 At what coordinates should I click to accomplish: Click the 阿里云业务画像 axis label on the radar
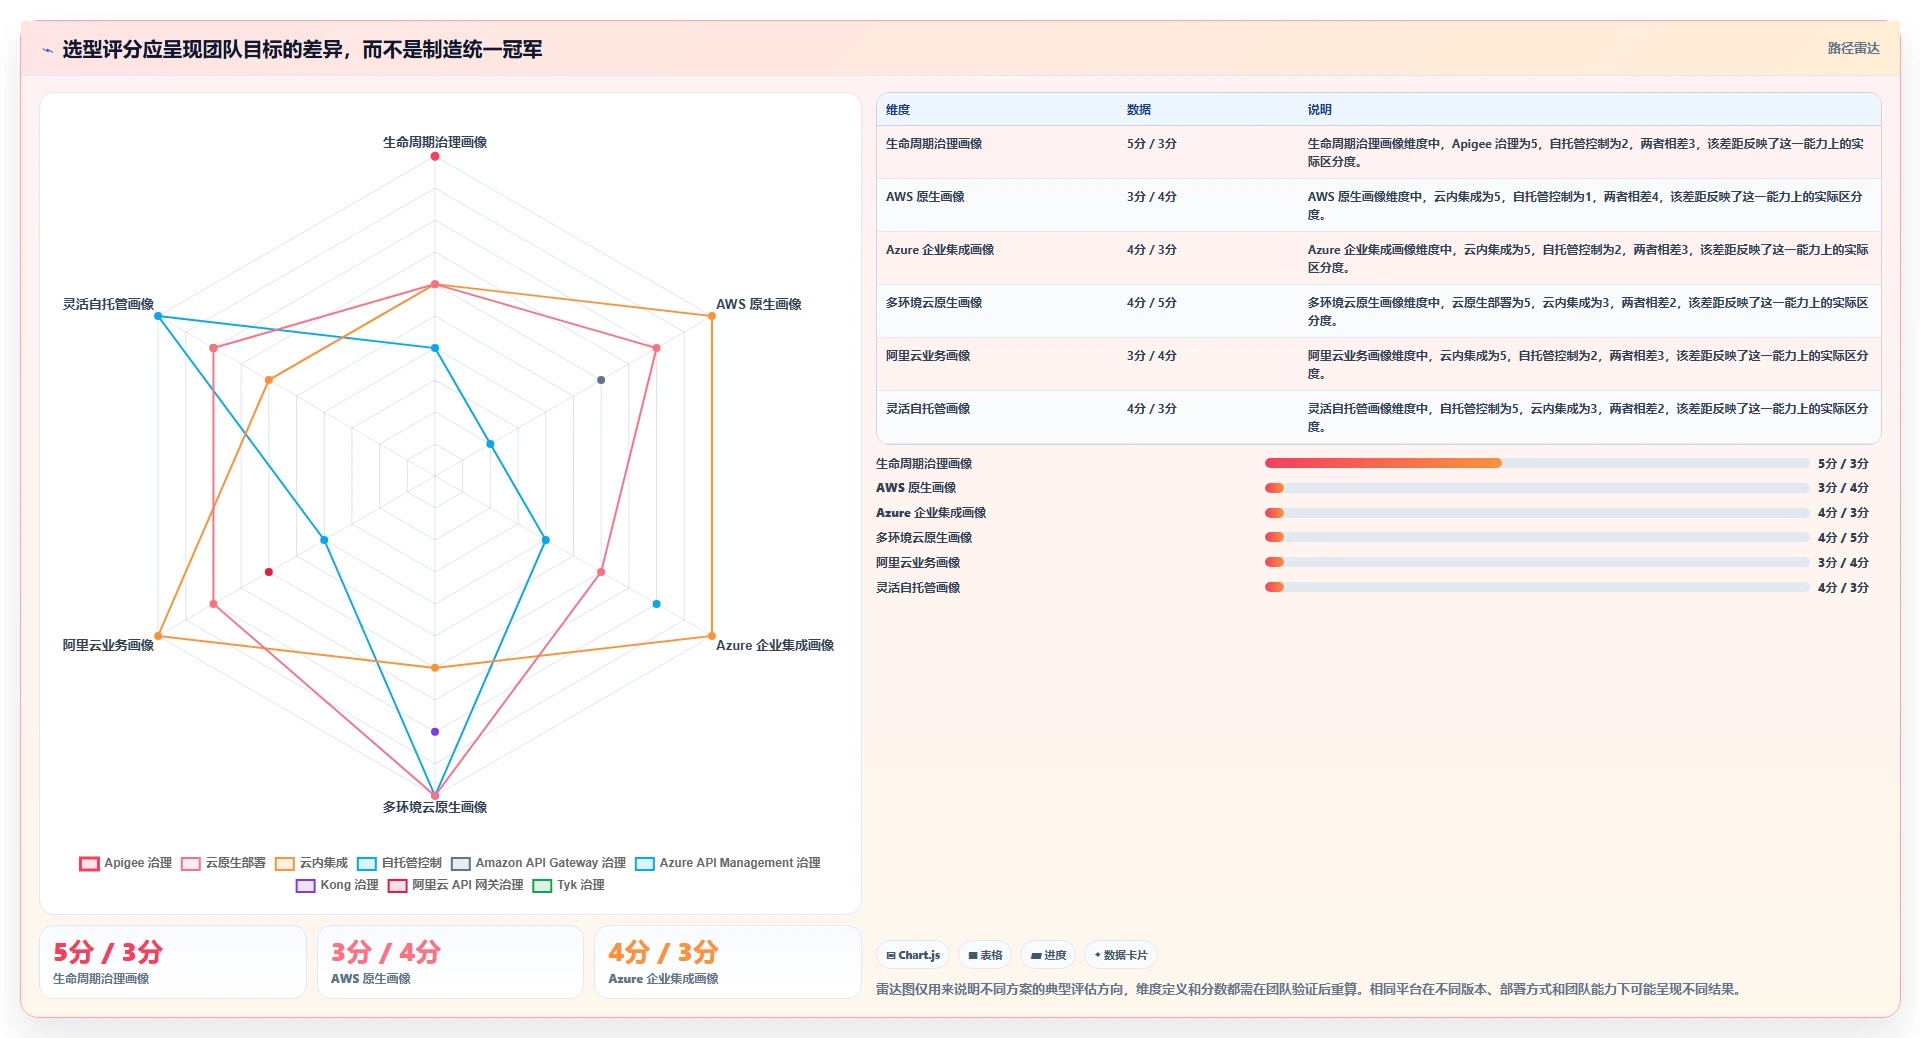click(x=108, y=645)
